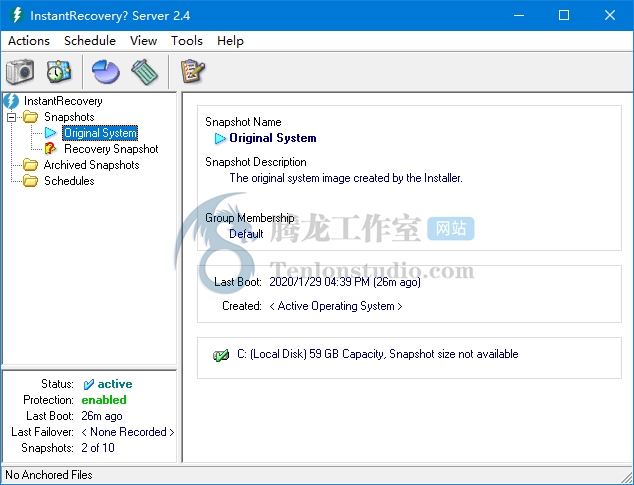Click the play arrow beside the Original System heading
634x485 pixels.
tap(220, 138)
